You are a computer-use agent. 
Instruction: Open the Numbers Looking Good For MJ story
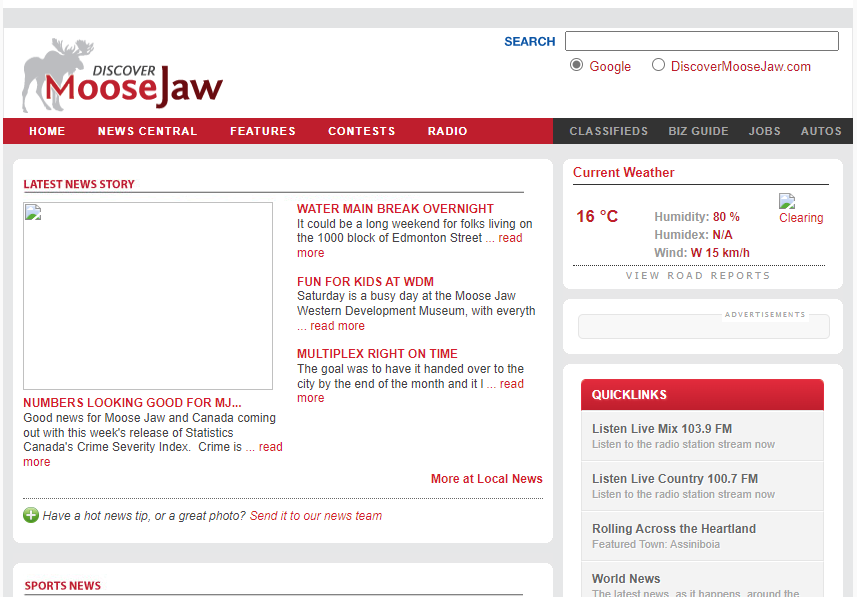tap(132, 403)
